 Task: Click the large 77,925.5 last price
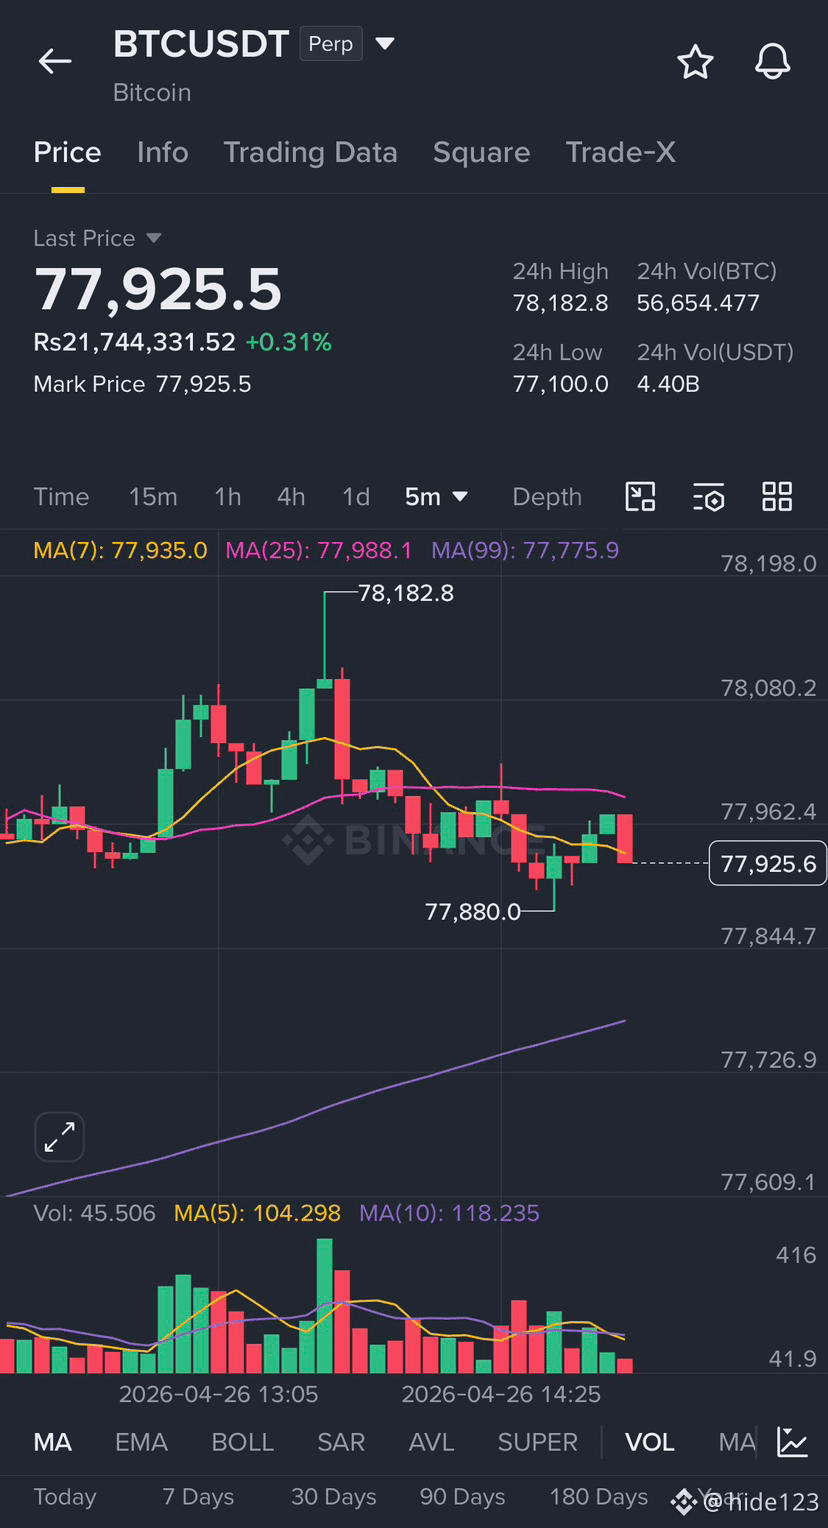click(158, 290)
